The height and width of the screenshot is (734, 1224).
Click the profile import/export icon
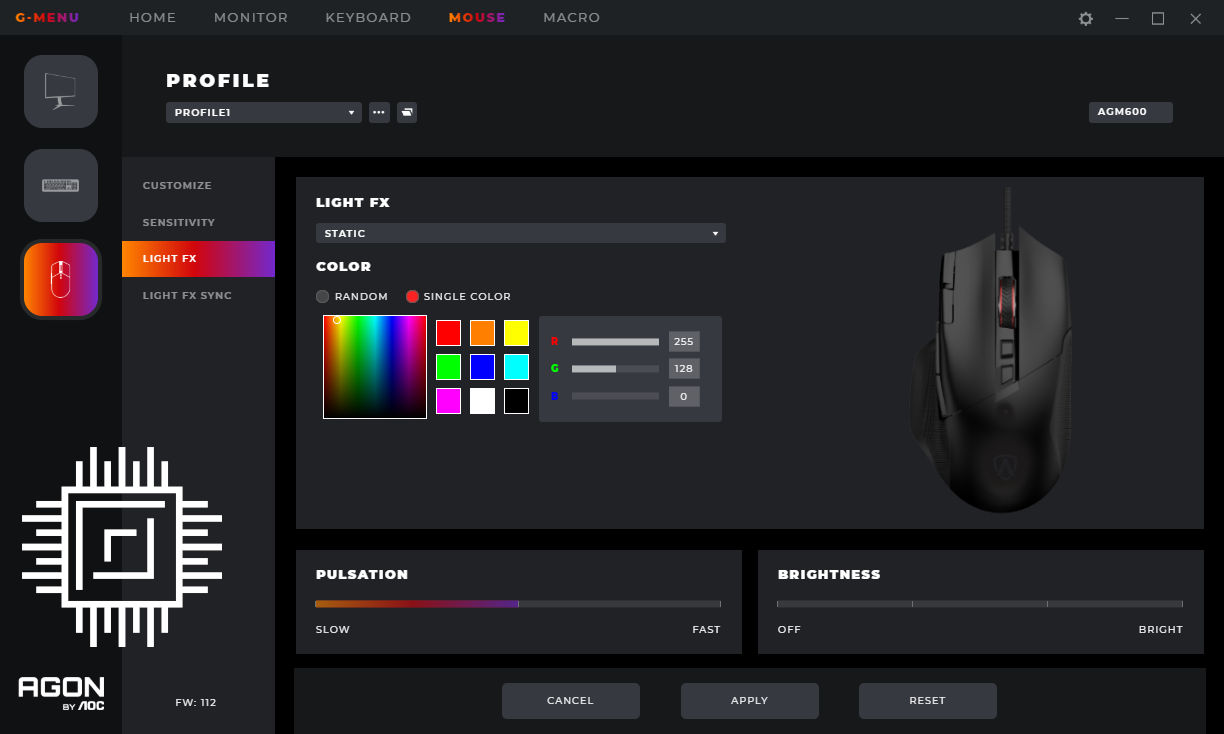[x=407, y=113]
